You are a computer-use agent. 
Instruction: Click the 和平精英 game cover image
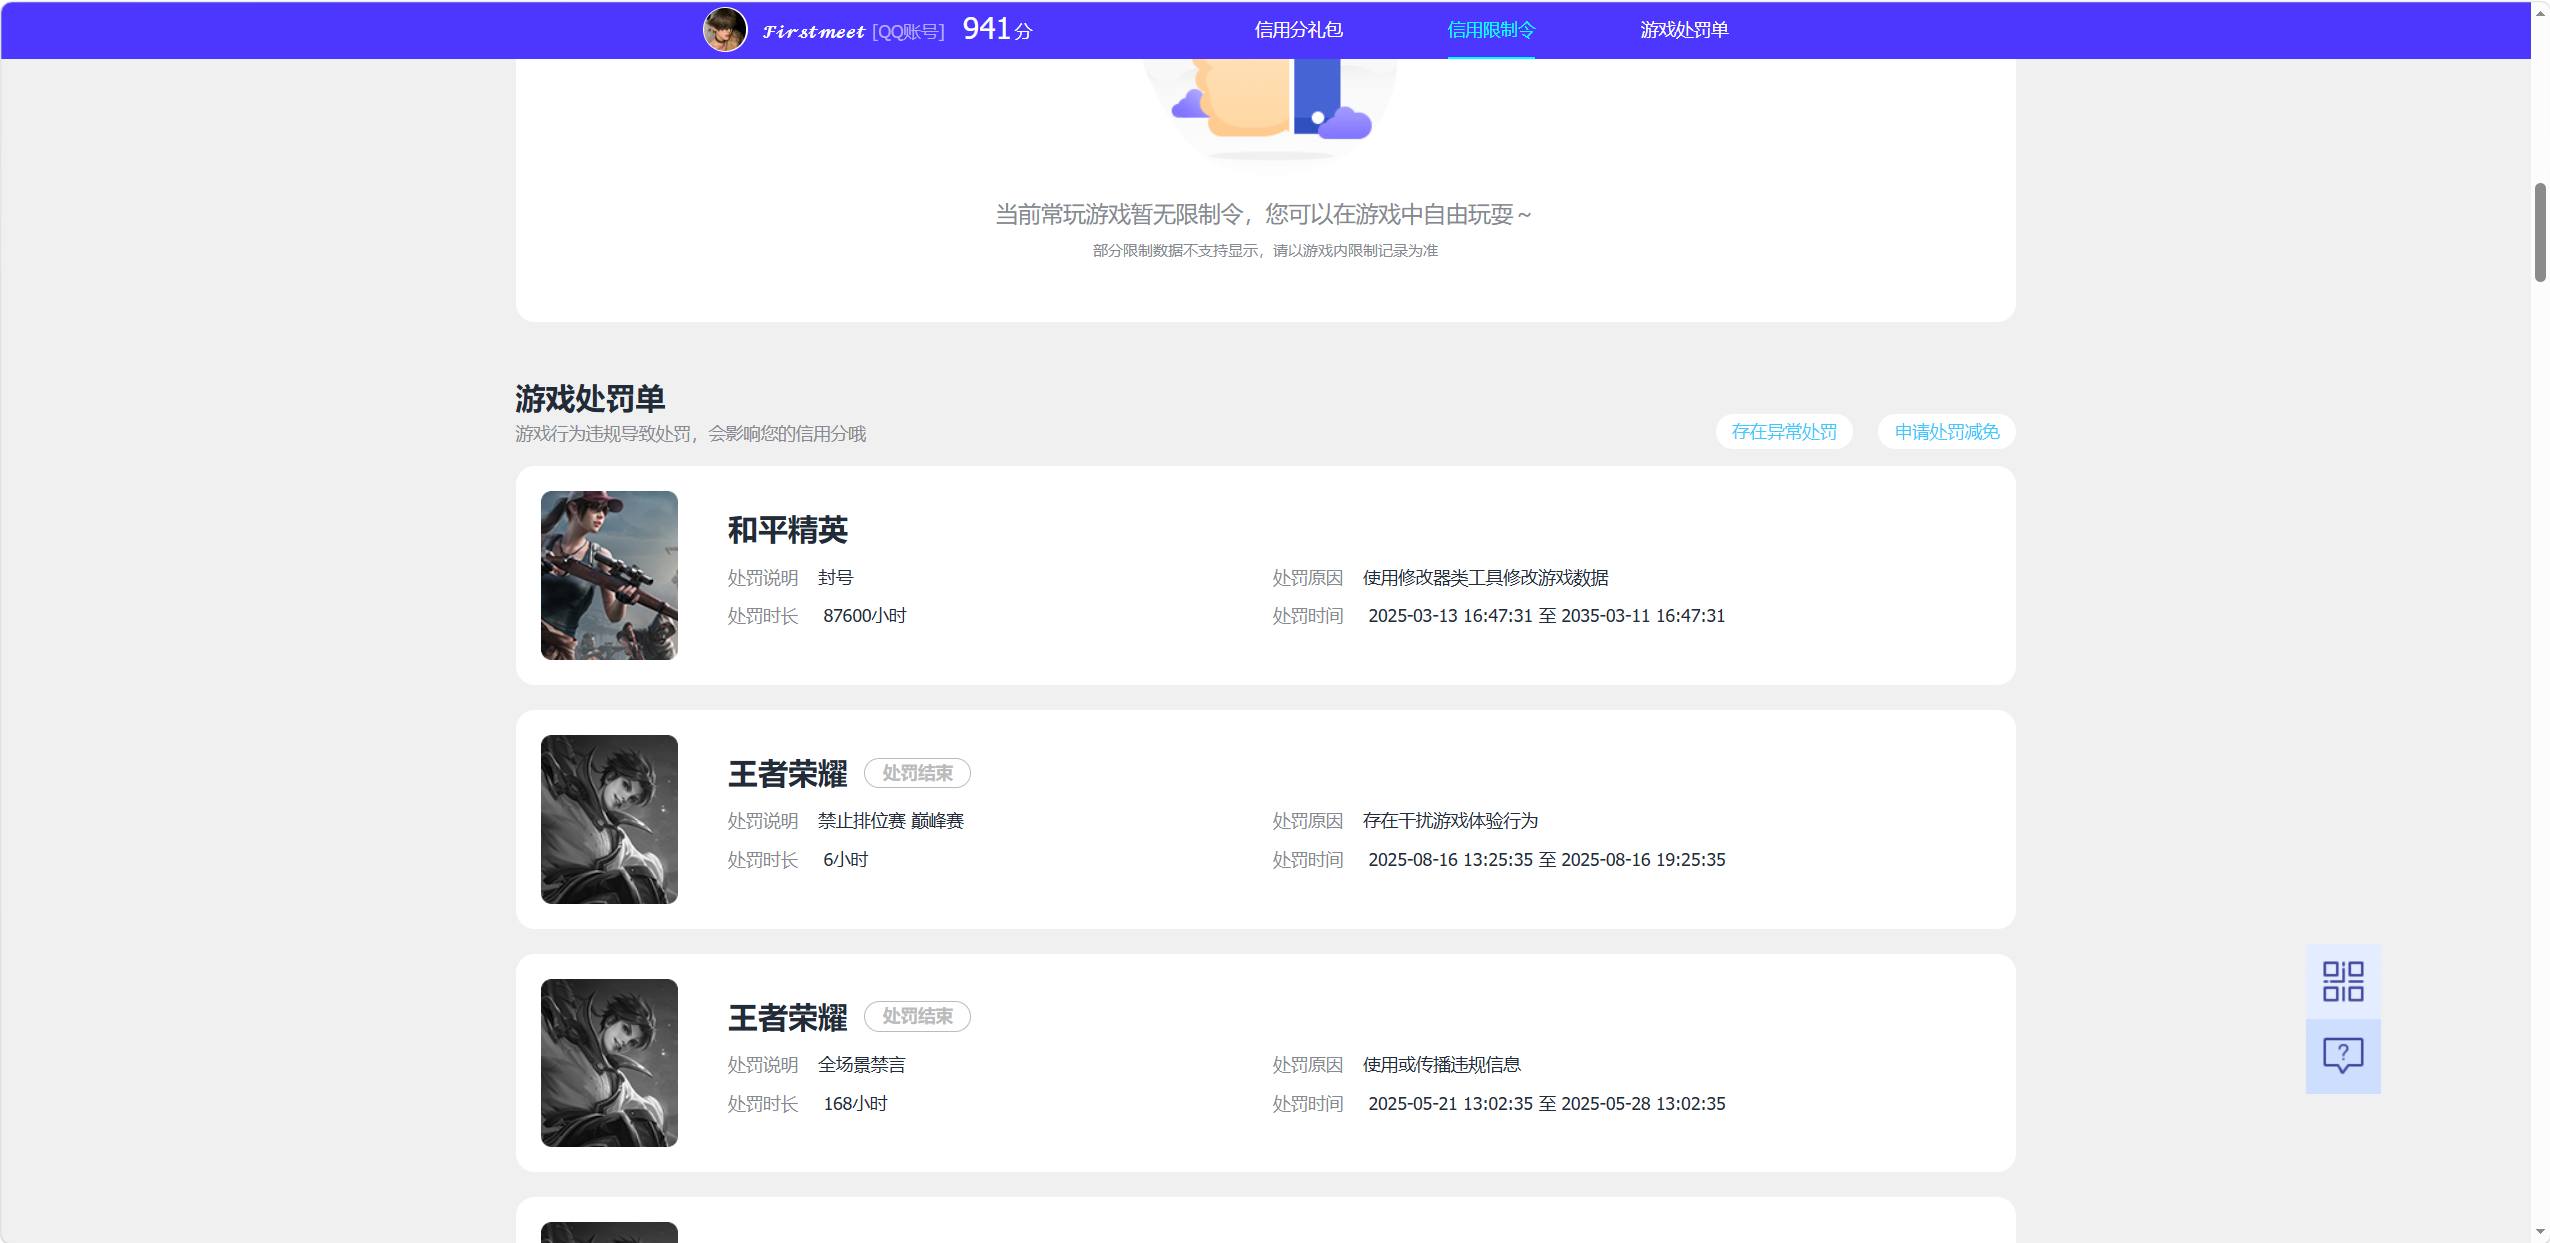[609, 575]
